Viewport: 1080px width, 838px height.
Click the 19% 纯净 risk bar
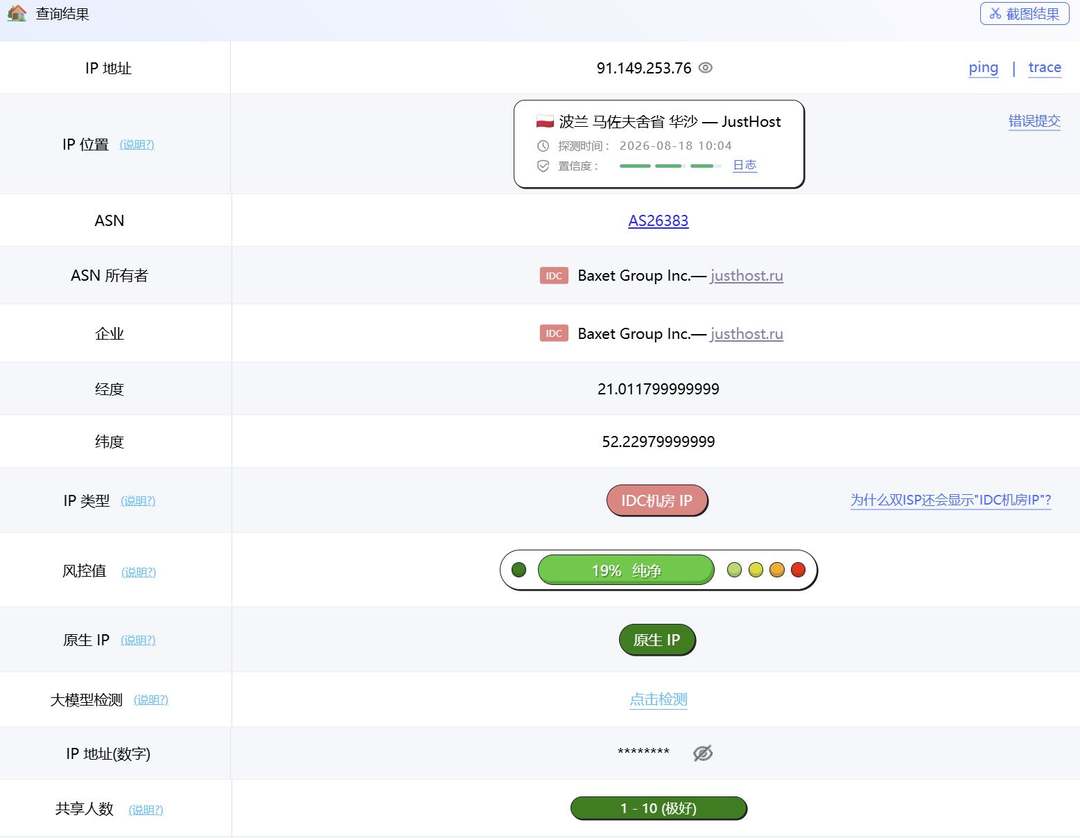click(x=625, y=570)
